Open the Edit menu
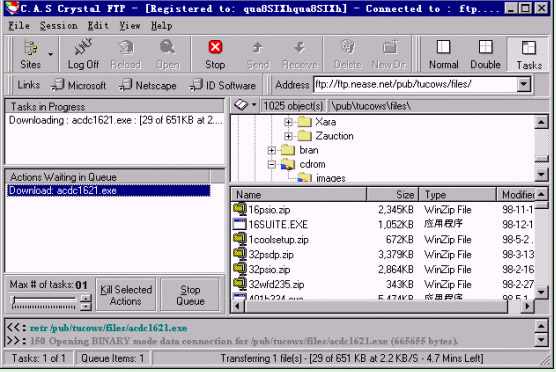The image size is (556, 372). tap(98, 26)
